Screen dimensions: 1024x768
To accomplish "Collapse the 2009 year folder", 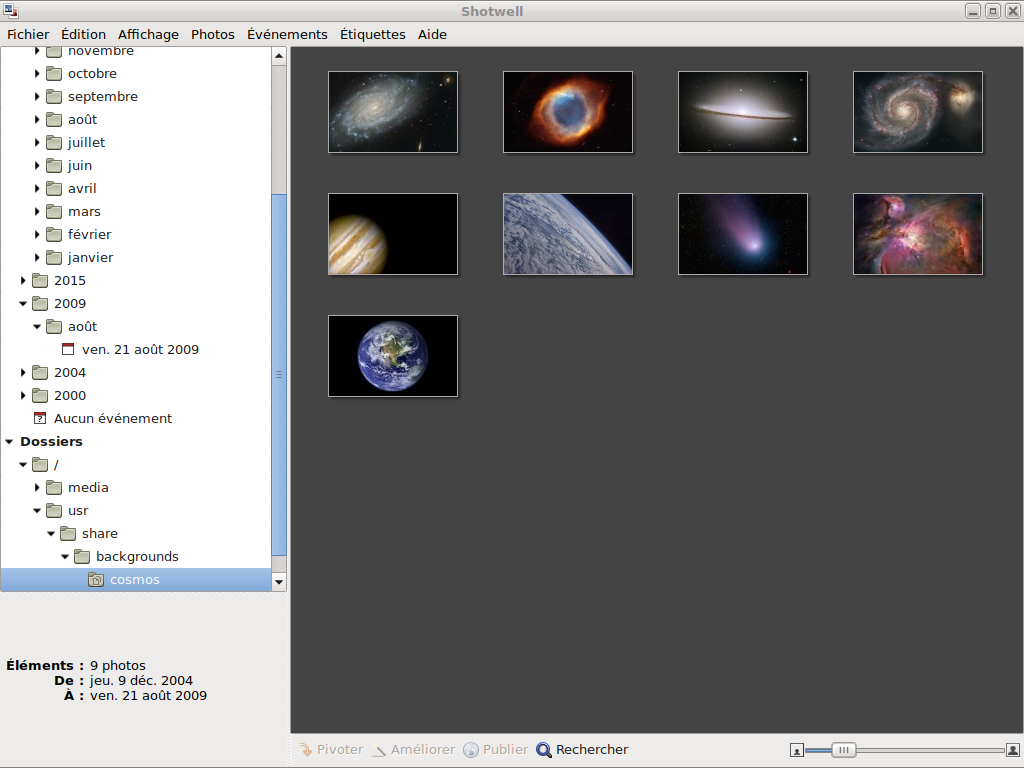I will [23, 304].
